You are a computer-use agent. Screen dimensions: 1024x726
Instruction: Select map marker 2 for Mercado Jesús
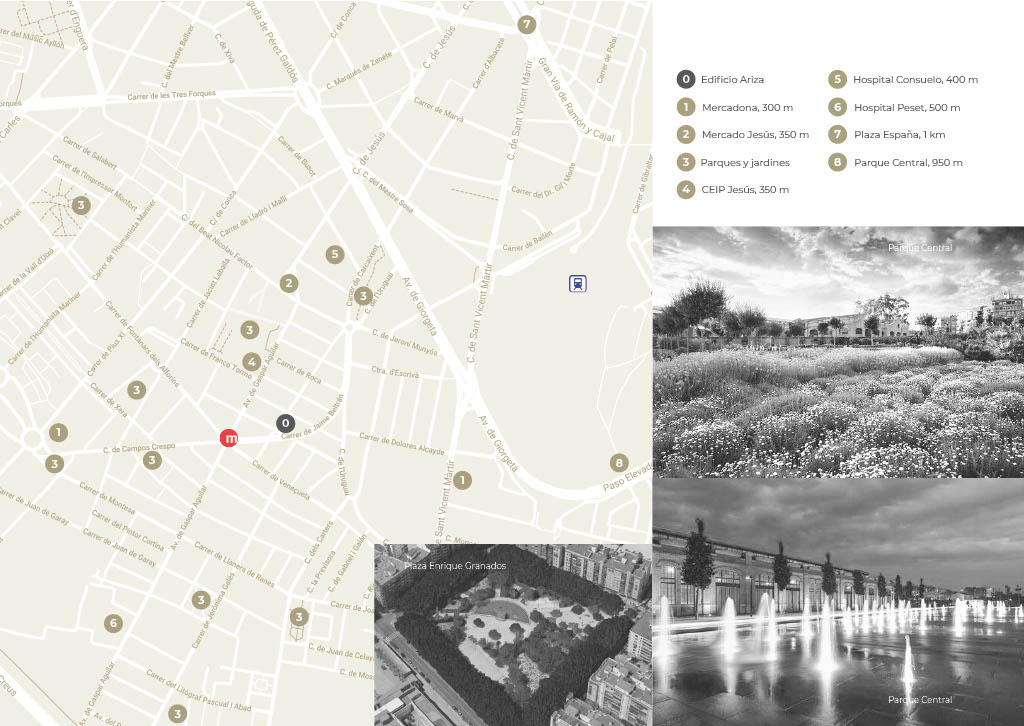289,283
